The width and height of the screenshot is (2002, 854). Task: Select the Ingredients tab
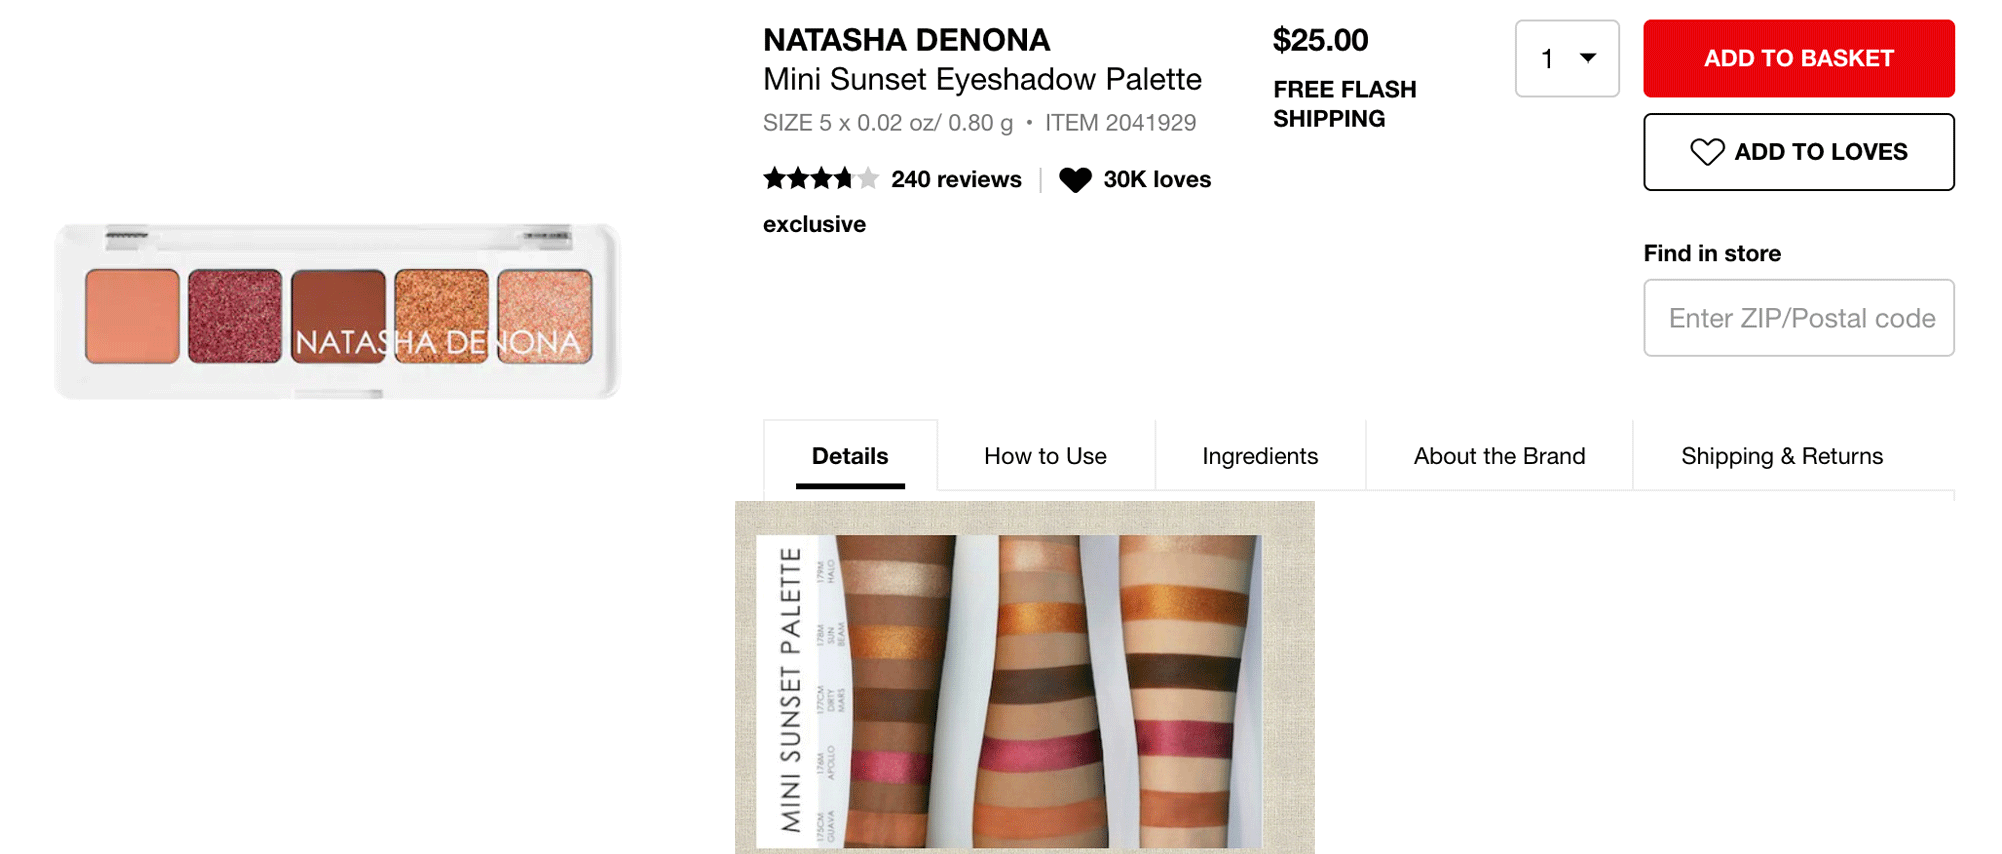point(1260,456)
